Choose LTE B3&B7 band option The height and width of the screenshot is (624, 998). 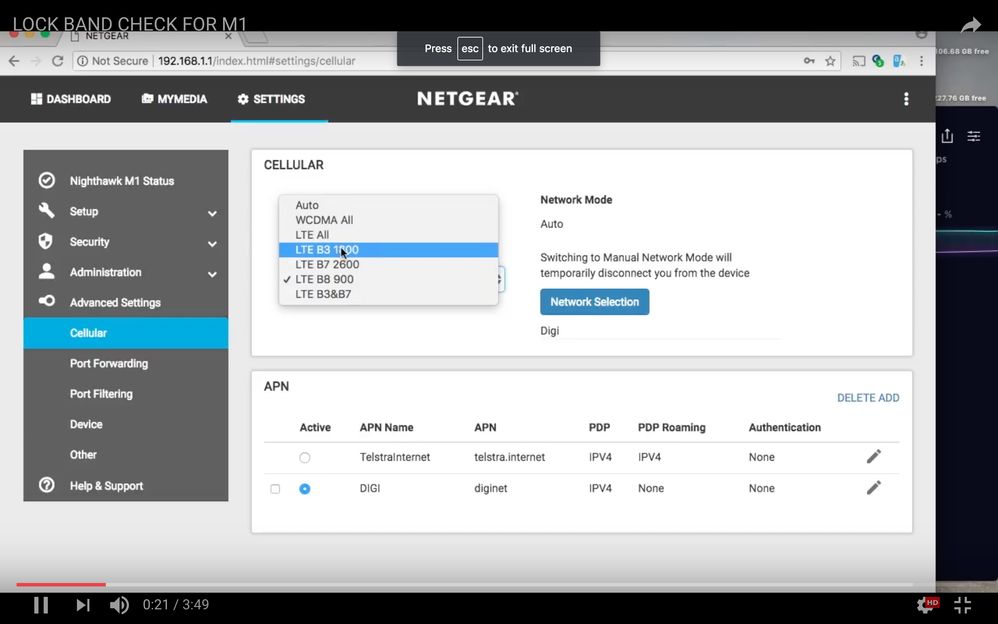(x=388, y=294)
